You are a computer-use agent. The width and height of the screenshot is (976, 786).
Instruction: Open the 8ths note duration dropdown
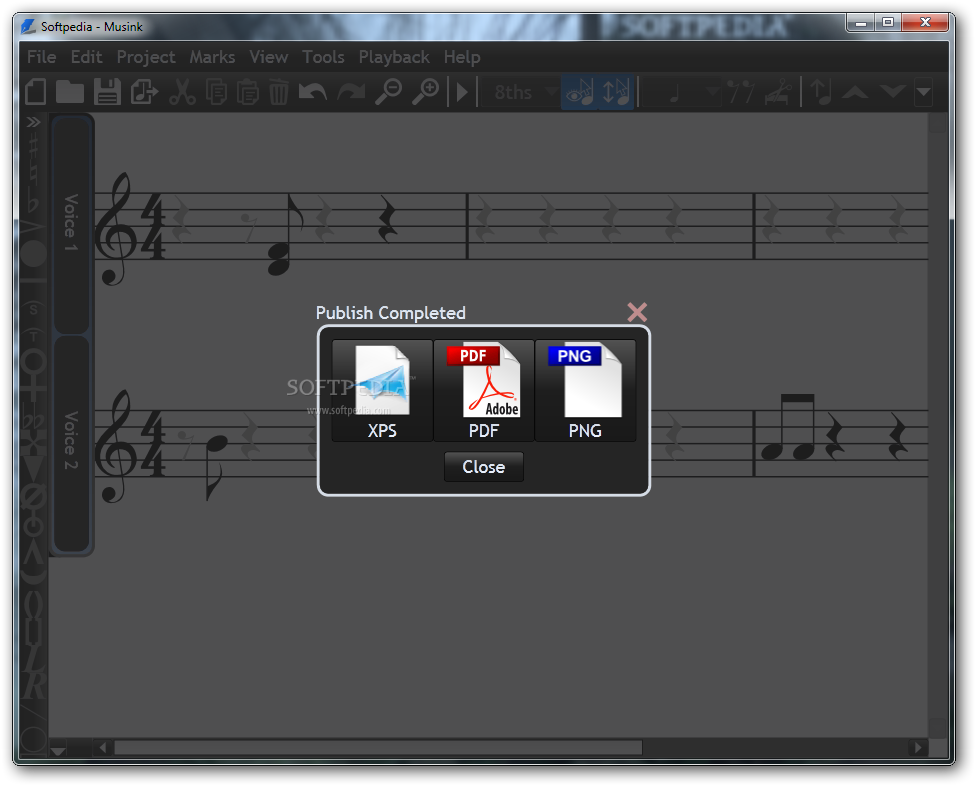pyautogui.click(x=520, y=92)
